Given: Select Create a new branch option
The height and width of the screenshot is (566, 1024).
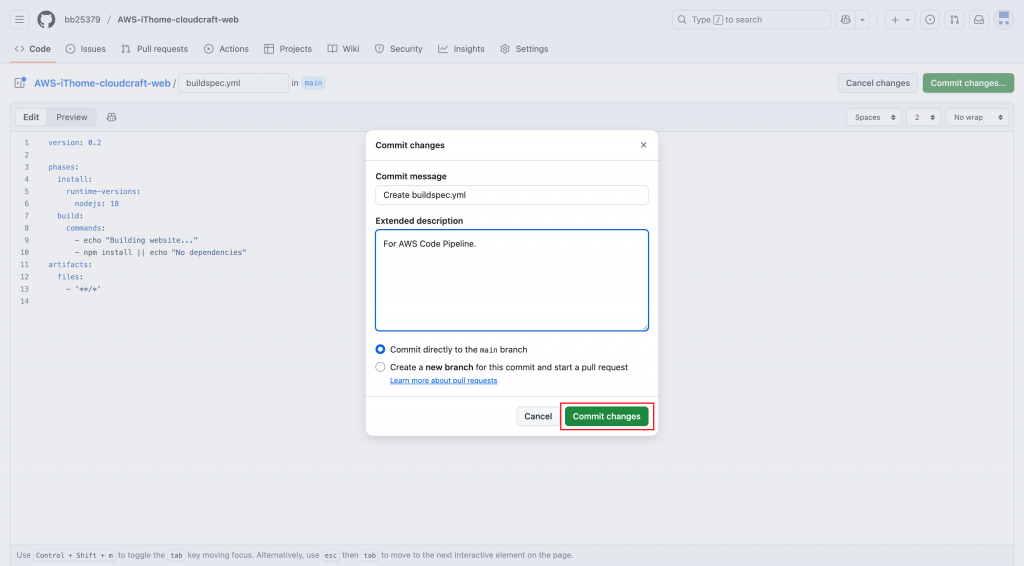Looking at the screenshot, I should coord(380,367).
